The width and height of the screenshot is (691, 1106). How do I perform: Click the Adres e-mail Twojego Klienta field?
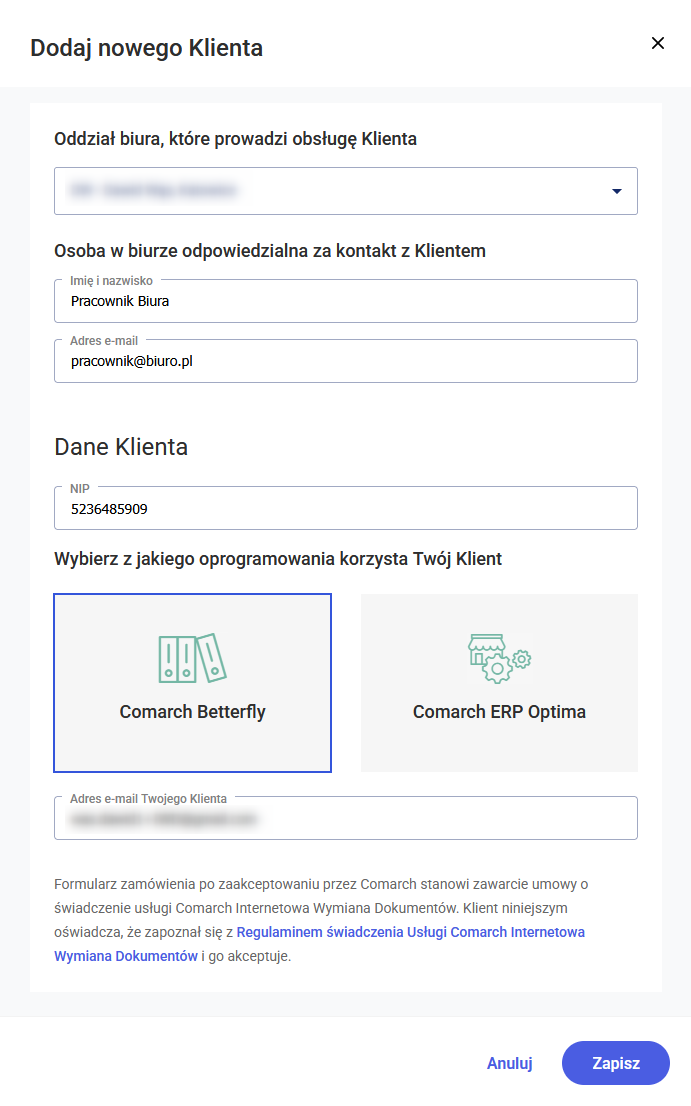click(345, 819)
